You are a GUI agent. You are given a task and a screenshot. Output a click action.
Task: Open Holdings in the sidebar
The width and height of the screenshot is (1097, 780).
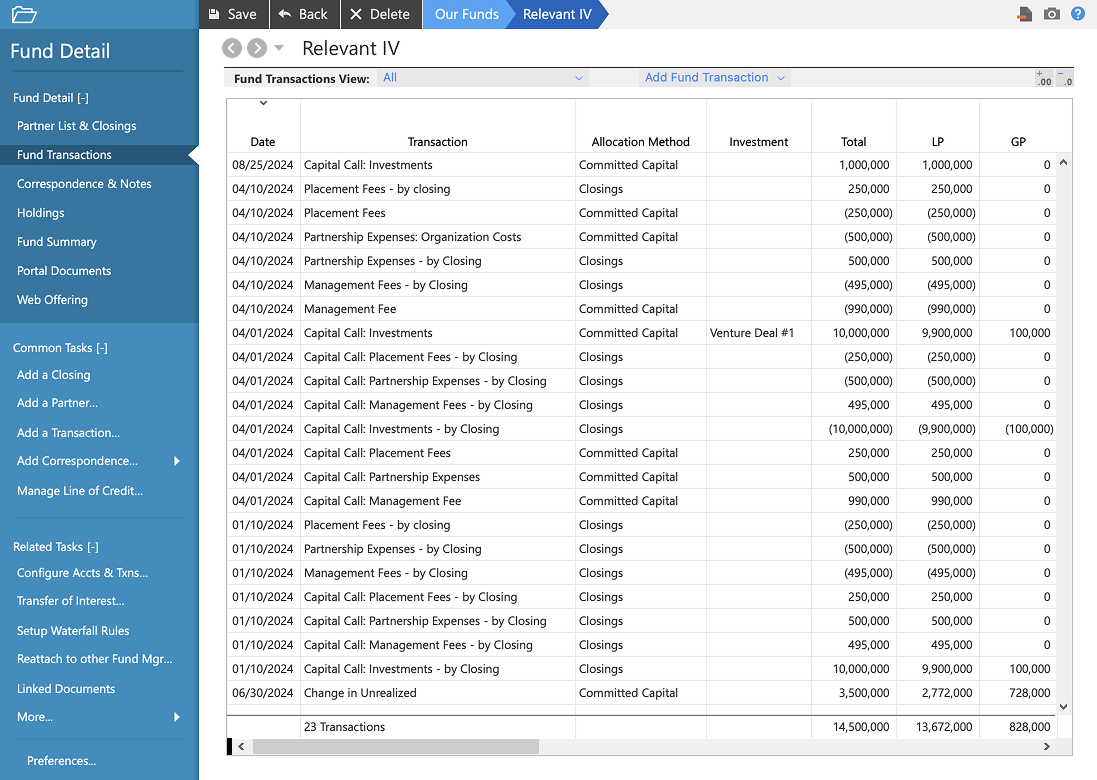click(x=41, y=213)
